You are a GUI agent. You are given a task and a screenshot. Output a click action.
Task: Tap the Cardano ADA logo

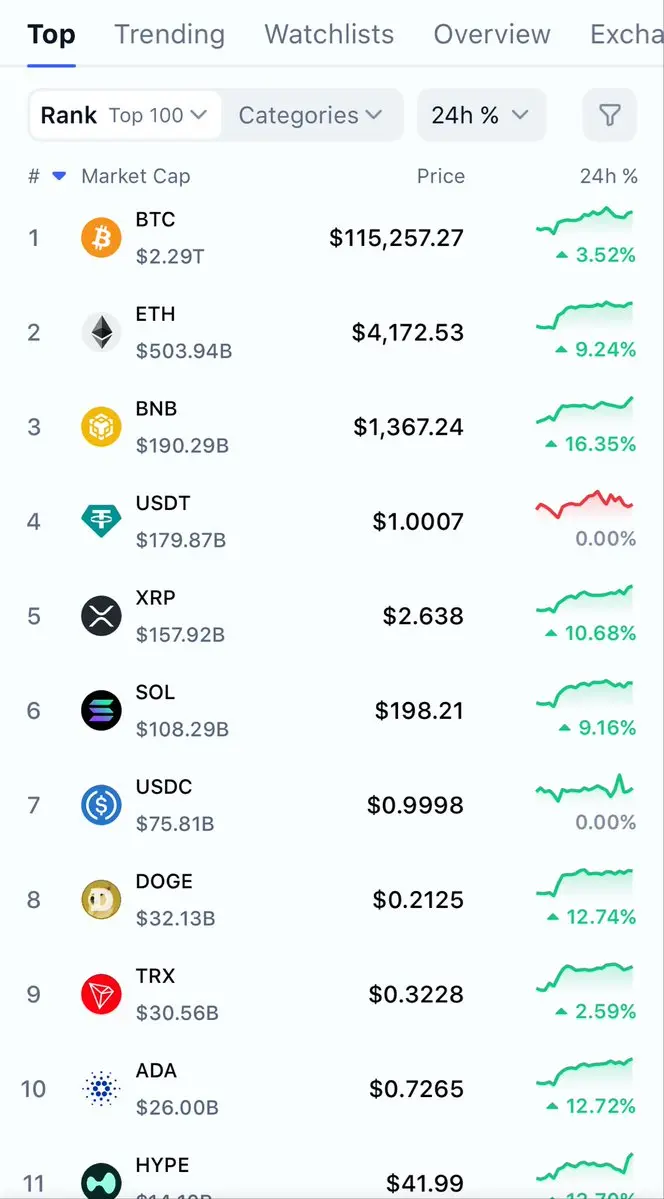tap(101, 1088)
